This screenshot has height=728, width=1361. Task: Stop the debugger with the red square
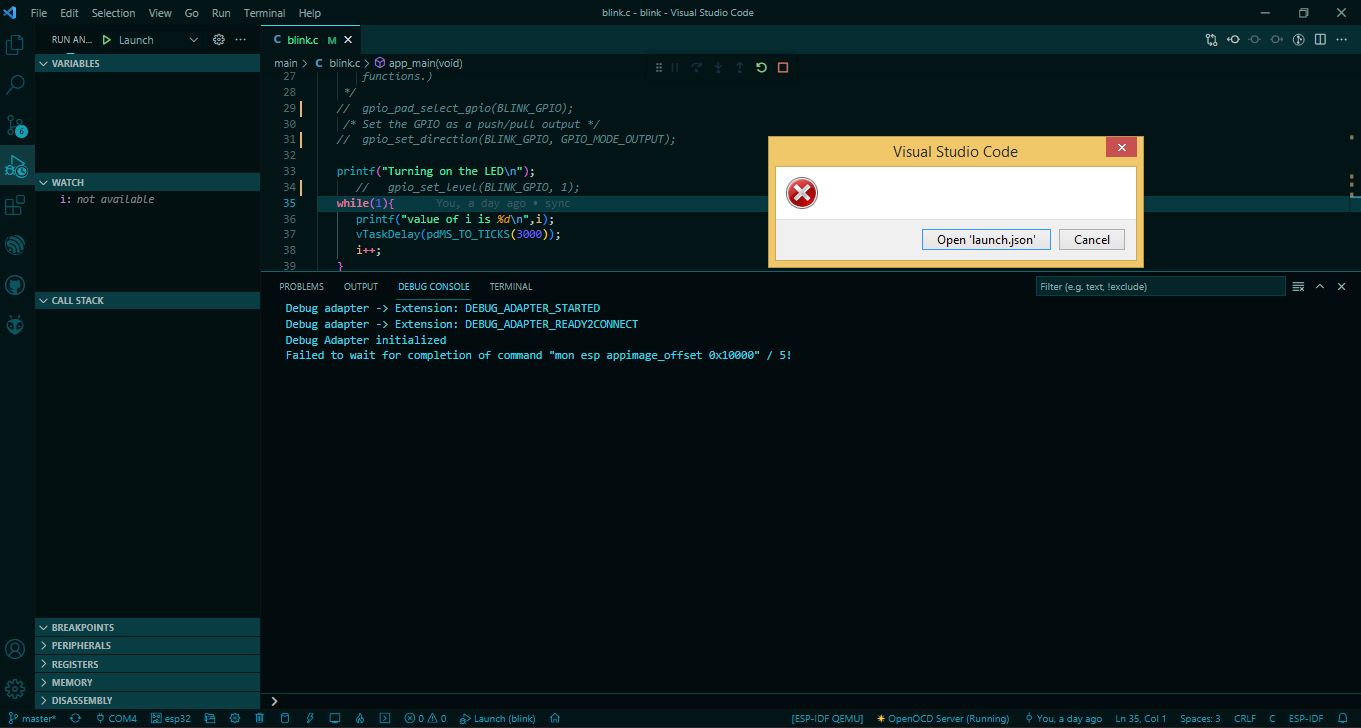[782, 67]
